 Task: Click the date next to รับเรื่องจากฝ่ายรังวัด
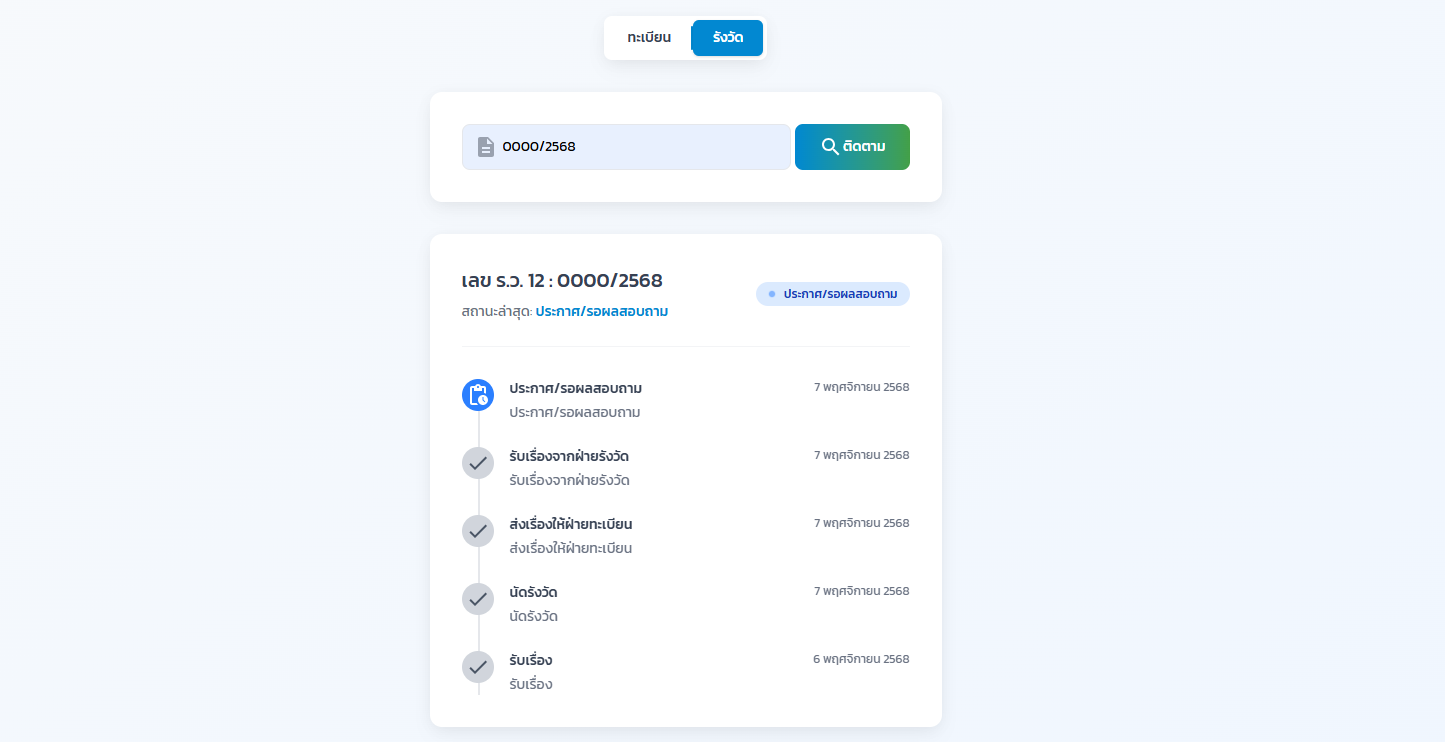pyautogui.click(x=861, y=455)
